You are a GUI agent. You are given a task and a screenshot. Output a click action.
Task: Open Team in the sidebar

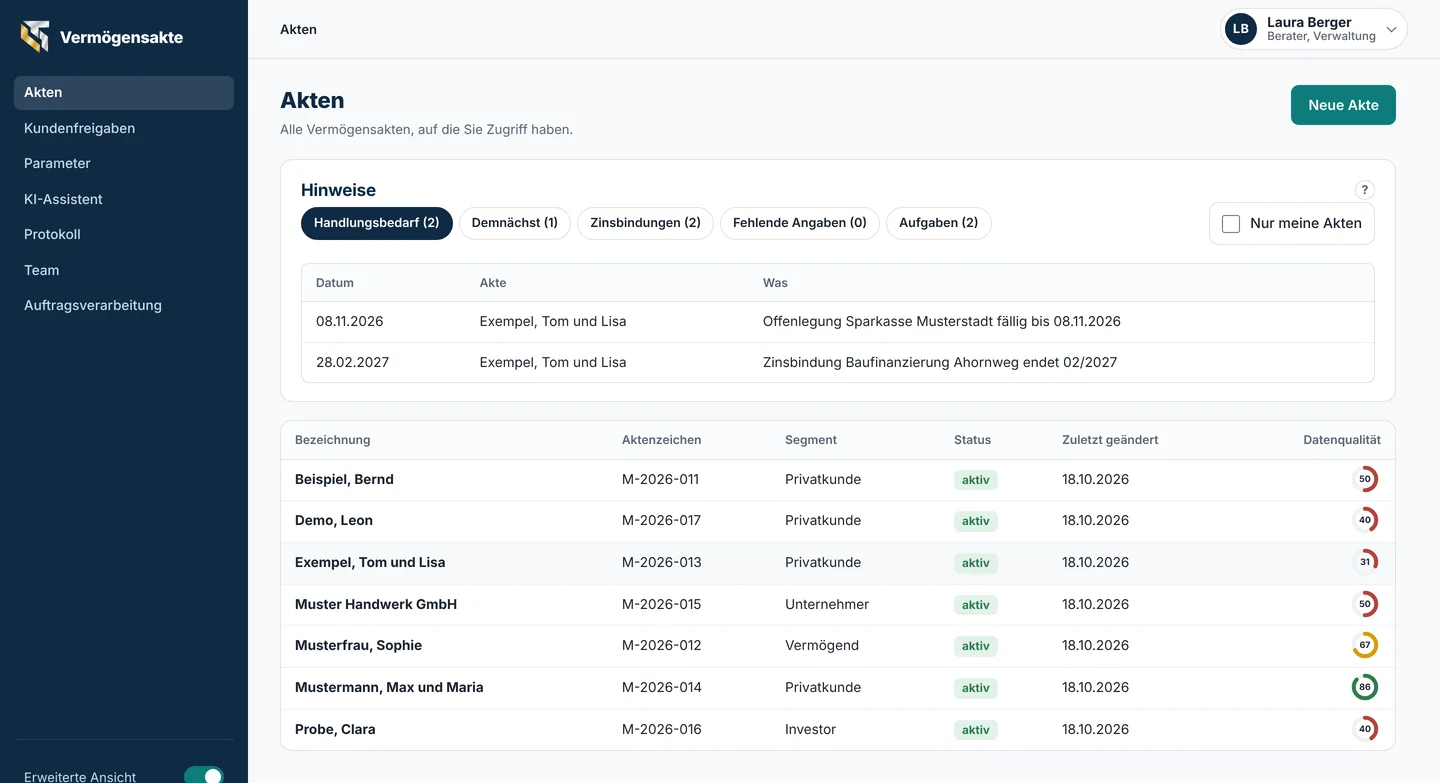[x=124, y=270]
